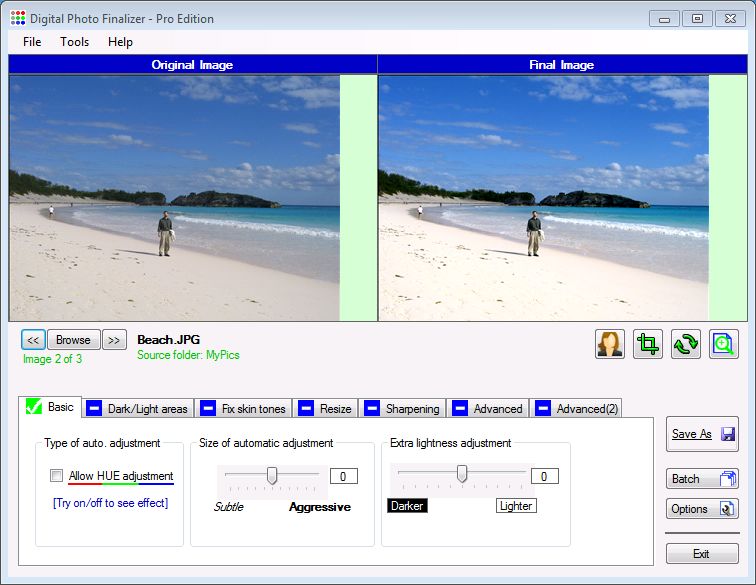
Task: Click the Browse button
Action: (73, 340)
